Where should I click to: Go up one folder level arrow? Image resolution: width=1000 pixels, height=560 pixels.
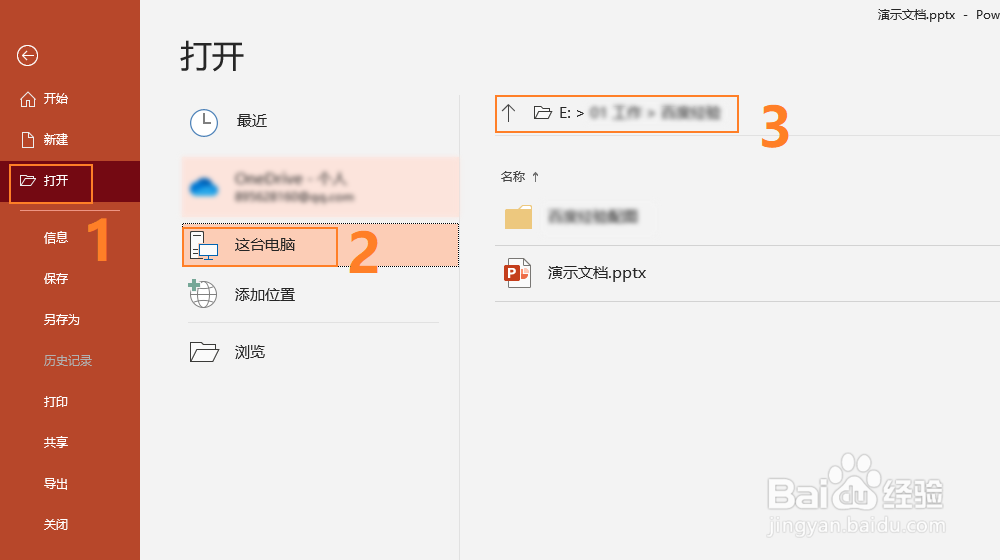click(x=508, y=114)
